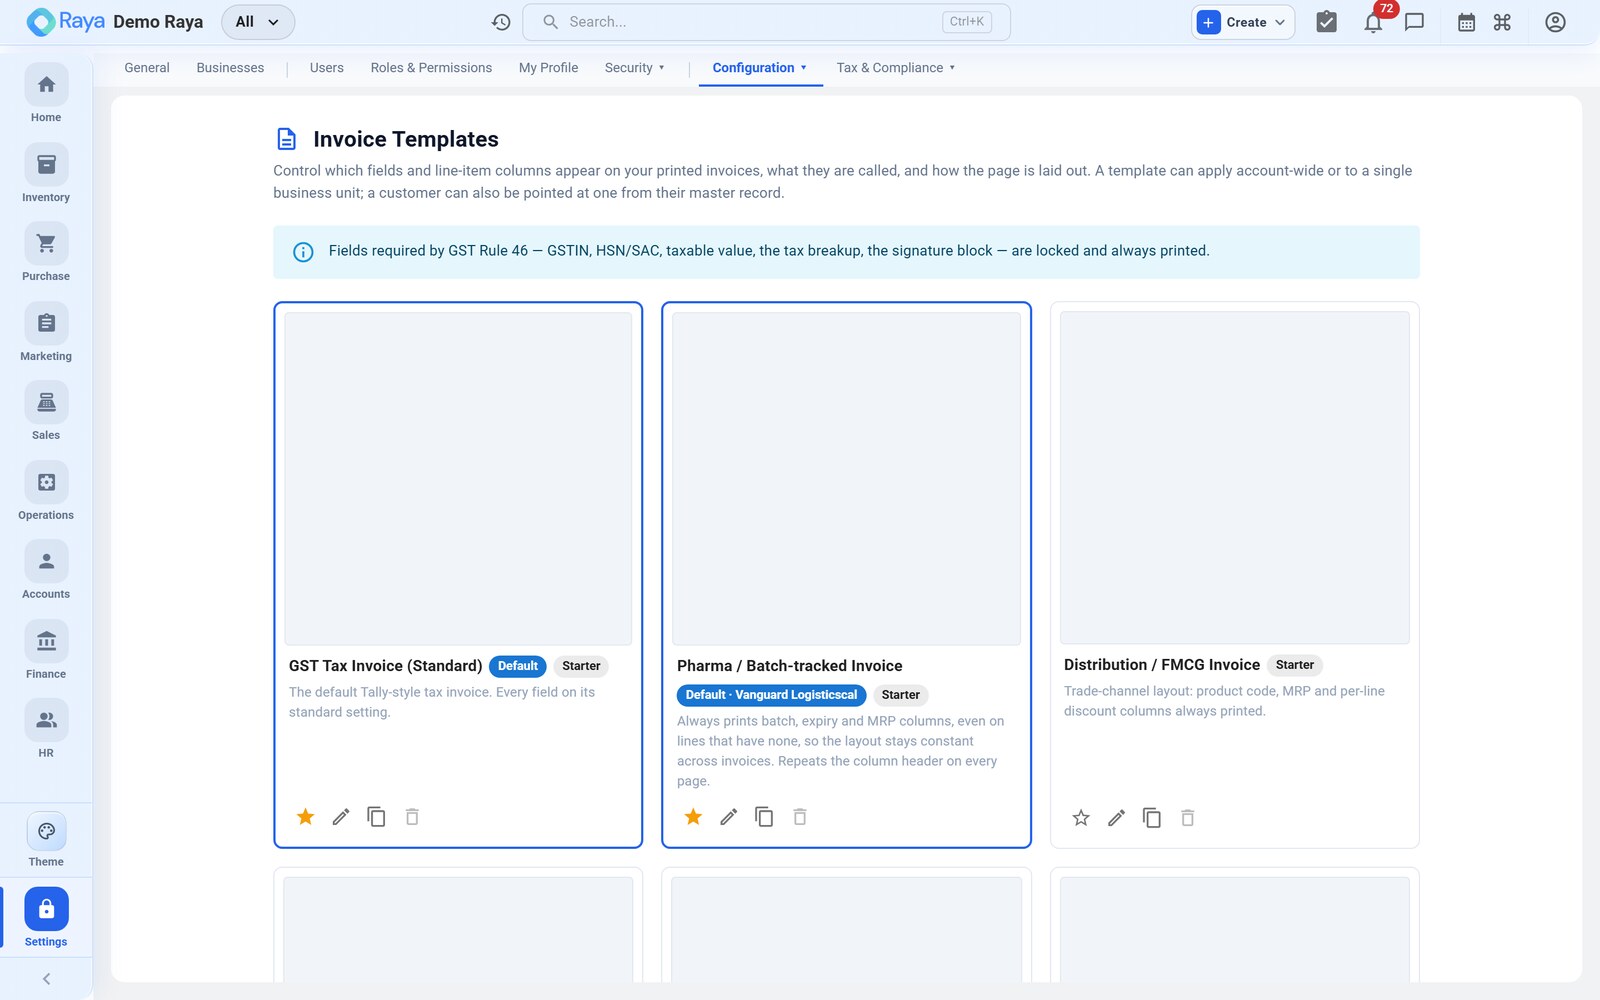This screenshot has width=1600, height=1000.
Task: Click the GST Rule 46 info icon
Action: click(x=303, y=252)
